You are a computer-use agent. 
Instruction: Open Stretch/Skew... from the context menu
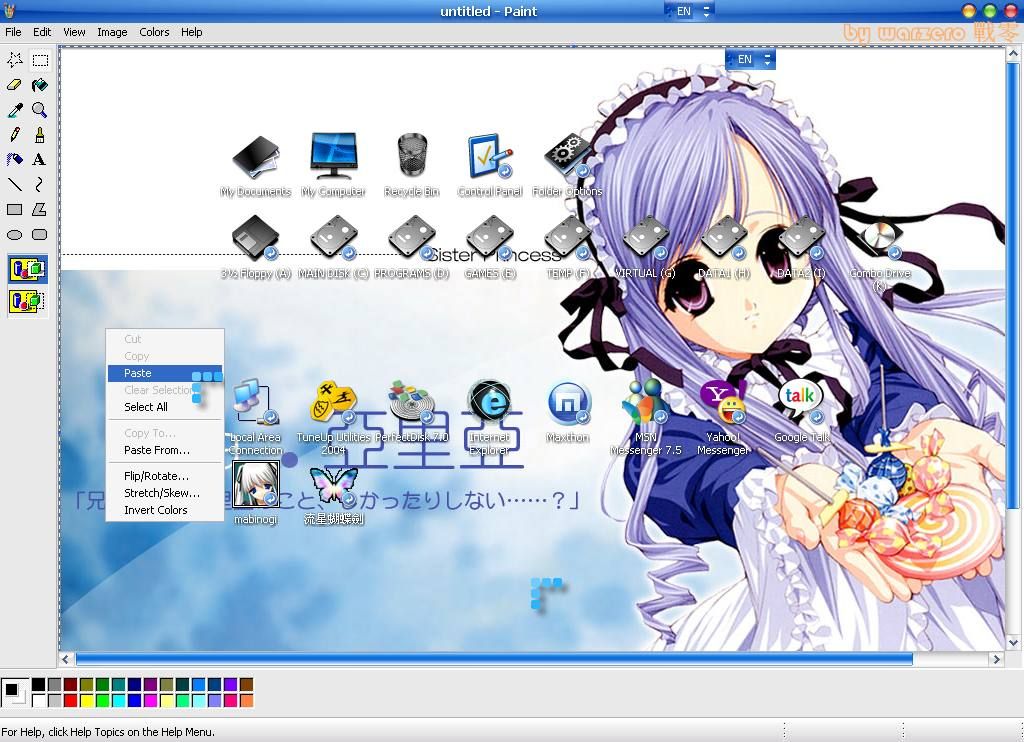click(x=165, y=493)
